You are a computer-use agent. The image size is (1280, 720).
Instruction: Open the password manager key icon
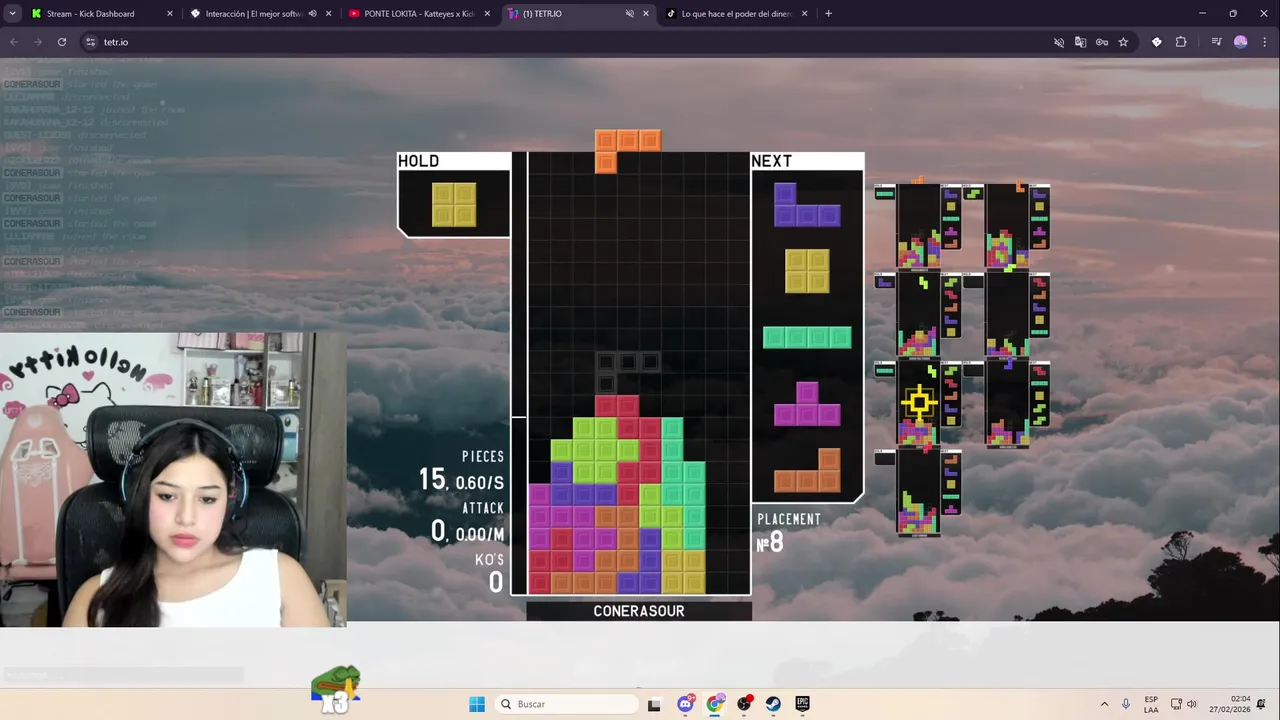point(1102,42)
